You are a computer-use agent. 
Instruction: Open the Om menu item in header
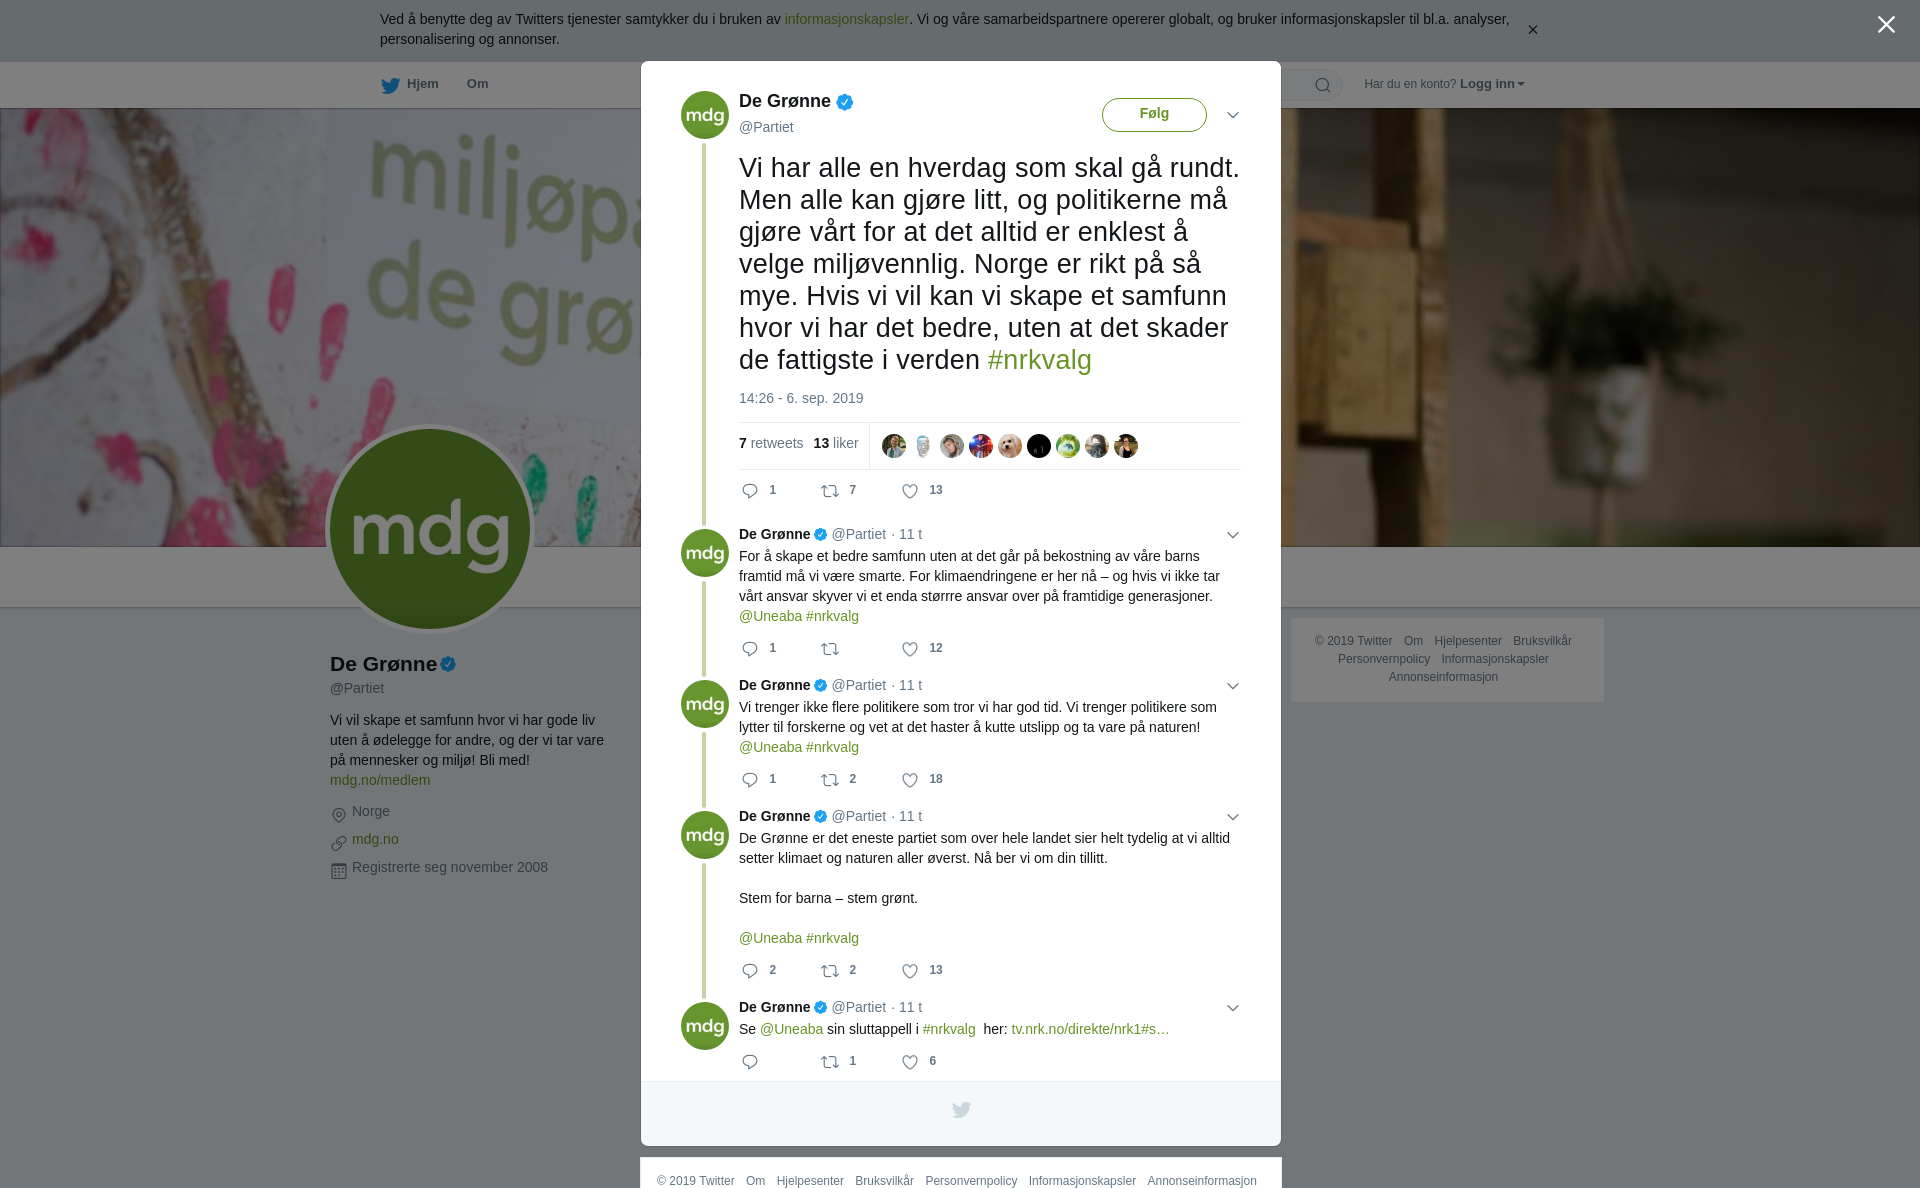(x=477, y=84)
